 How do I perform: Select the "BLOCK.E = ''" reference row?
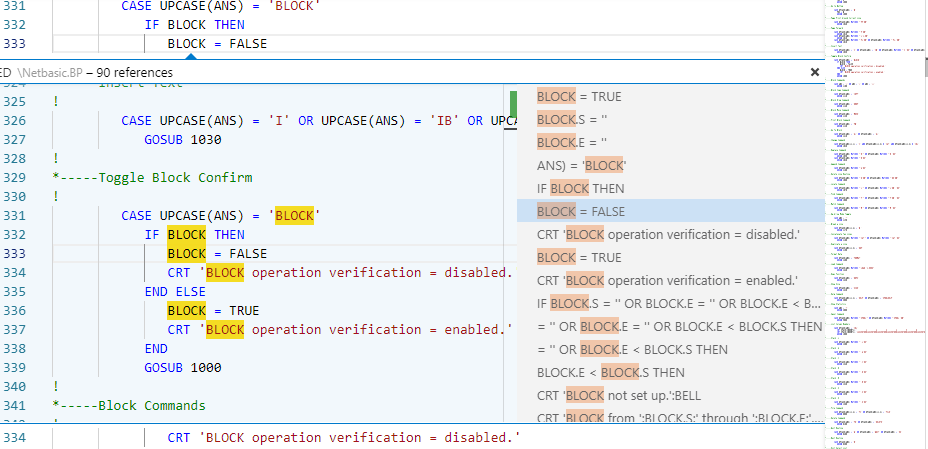671,143
